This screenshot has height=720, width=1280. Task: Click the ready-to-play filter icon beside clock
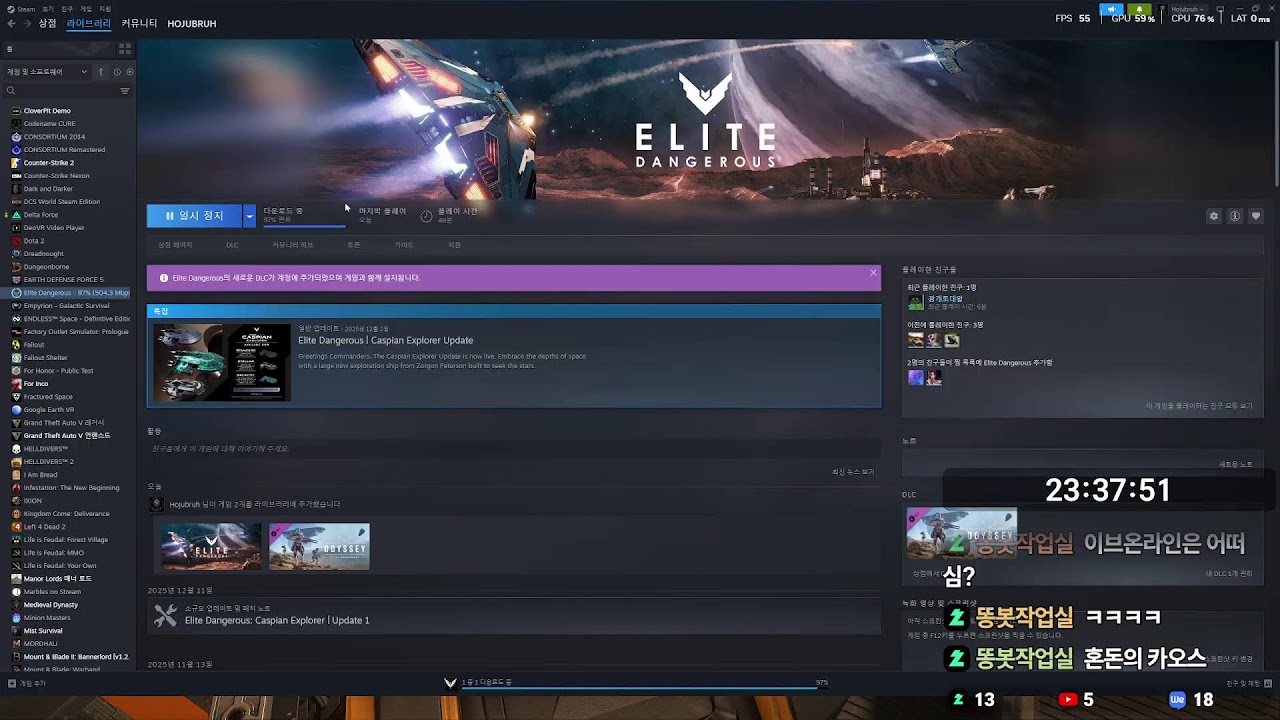129,72
